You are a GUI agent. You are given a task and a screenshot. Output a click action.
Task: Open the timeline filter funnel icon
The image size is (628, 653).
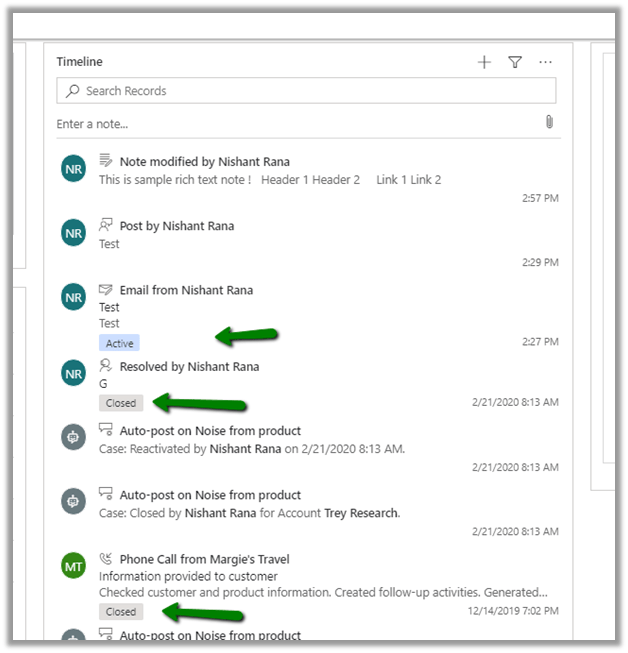pyautogui.click(x=515, y=62)
